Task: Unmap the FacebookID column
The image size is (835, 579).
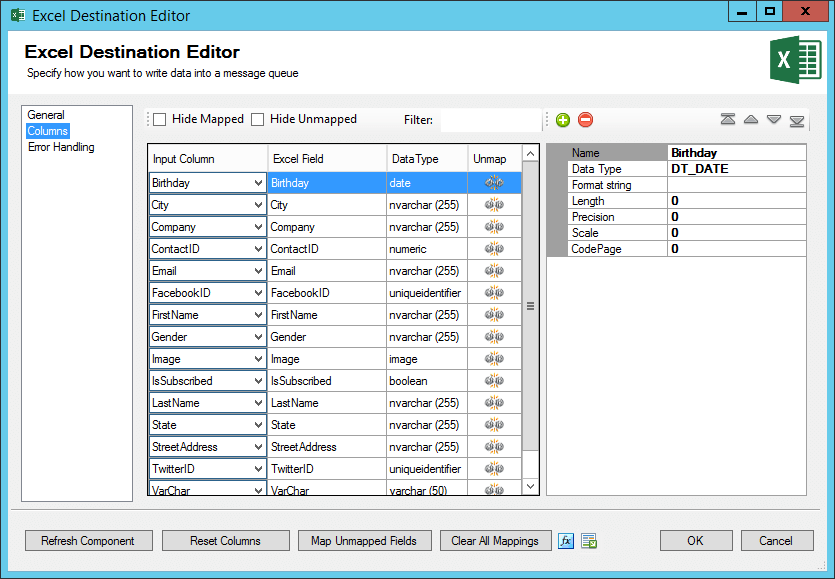Action: tap(494, 292)
